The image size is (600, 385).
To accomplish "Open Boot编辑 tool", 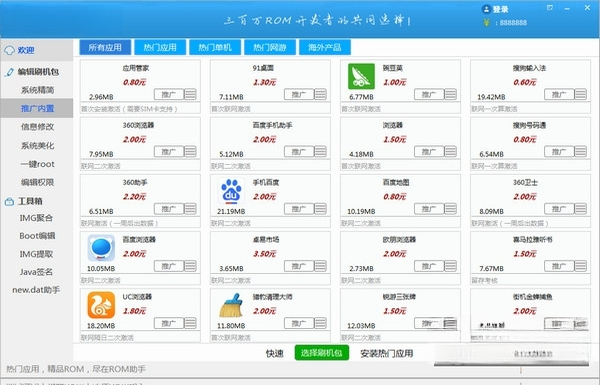I will point(37,236).
